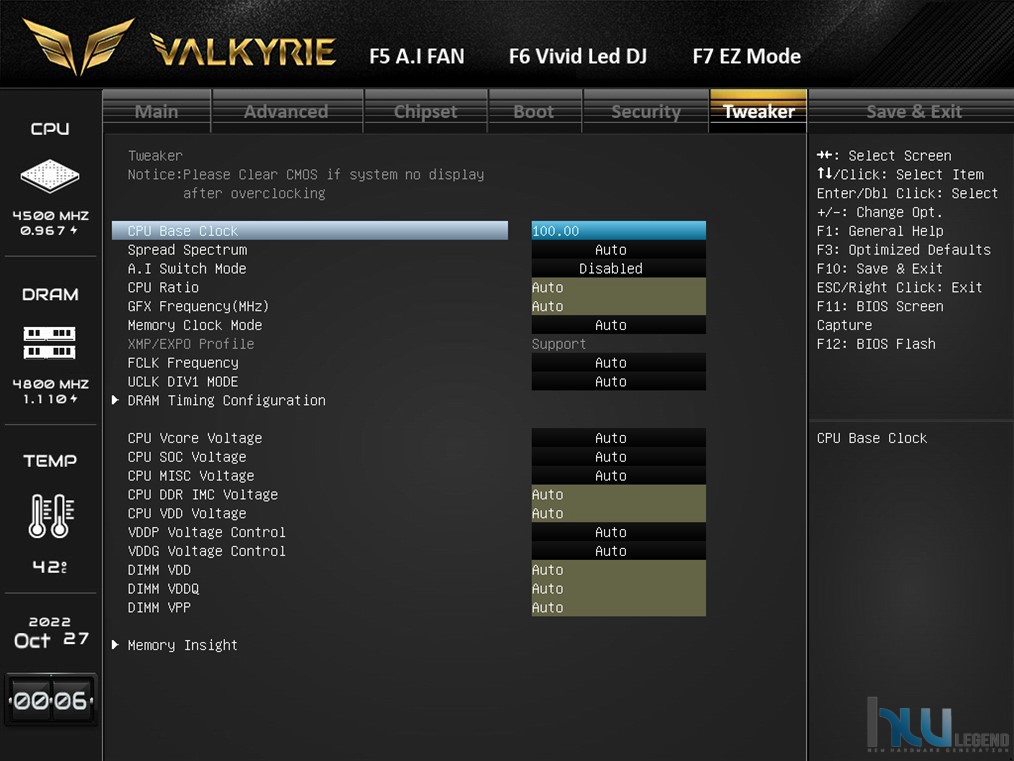Image resolution: width=1014 pixels, height=761 pixels.
Task: Click DIMM VDDQ Auto value field
Action: 618,588
